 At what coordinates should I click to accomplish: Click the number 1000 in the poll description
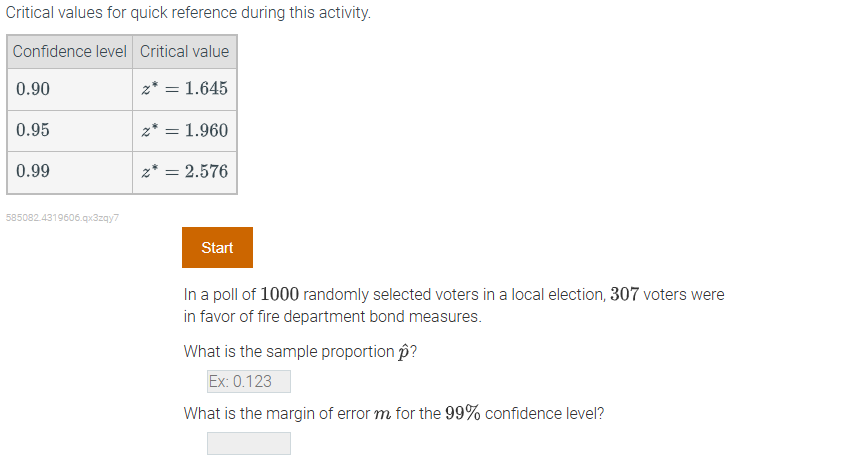pyautogui.click(x=279, y=295)
